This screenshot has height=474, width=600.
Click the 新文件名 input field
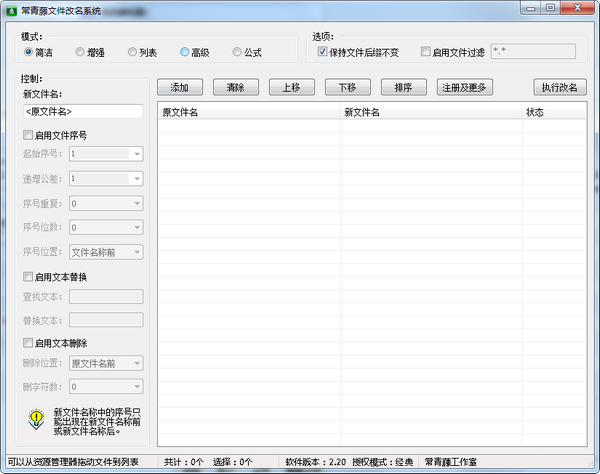[82, 112]
